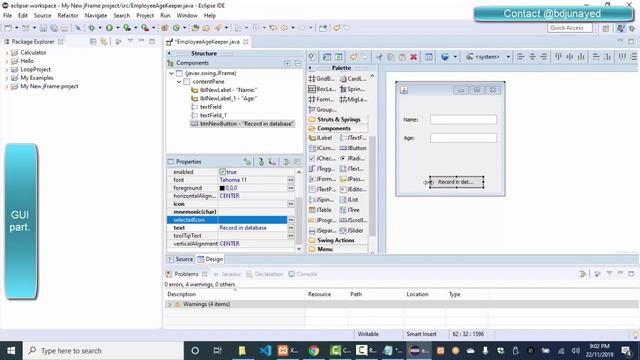Expand the Warnings (4 items) row
This screenshot has height=360, width=640.
tap(169, 304)
